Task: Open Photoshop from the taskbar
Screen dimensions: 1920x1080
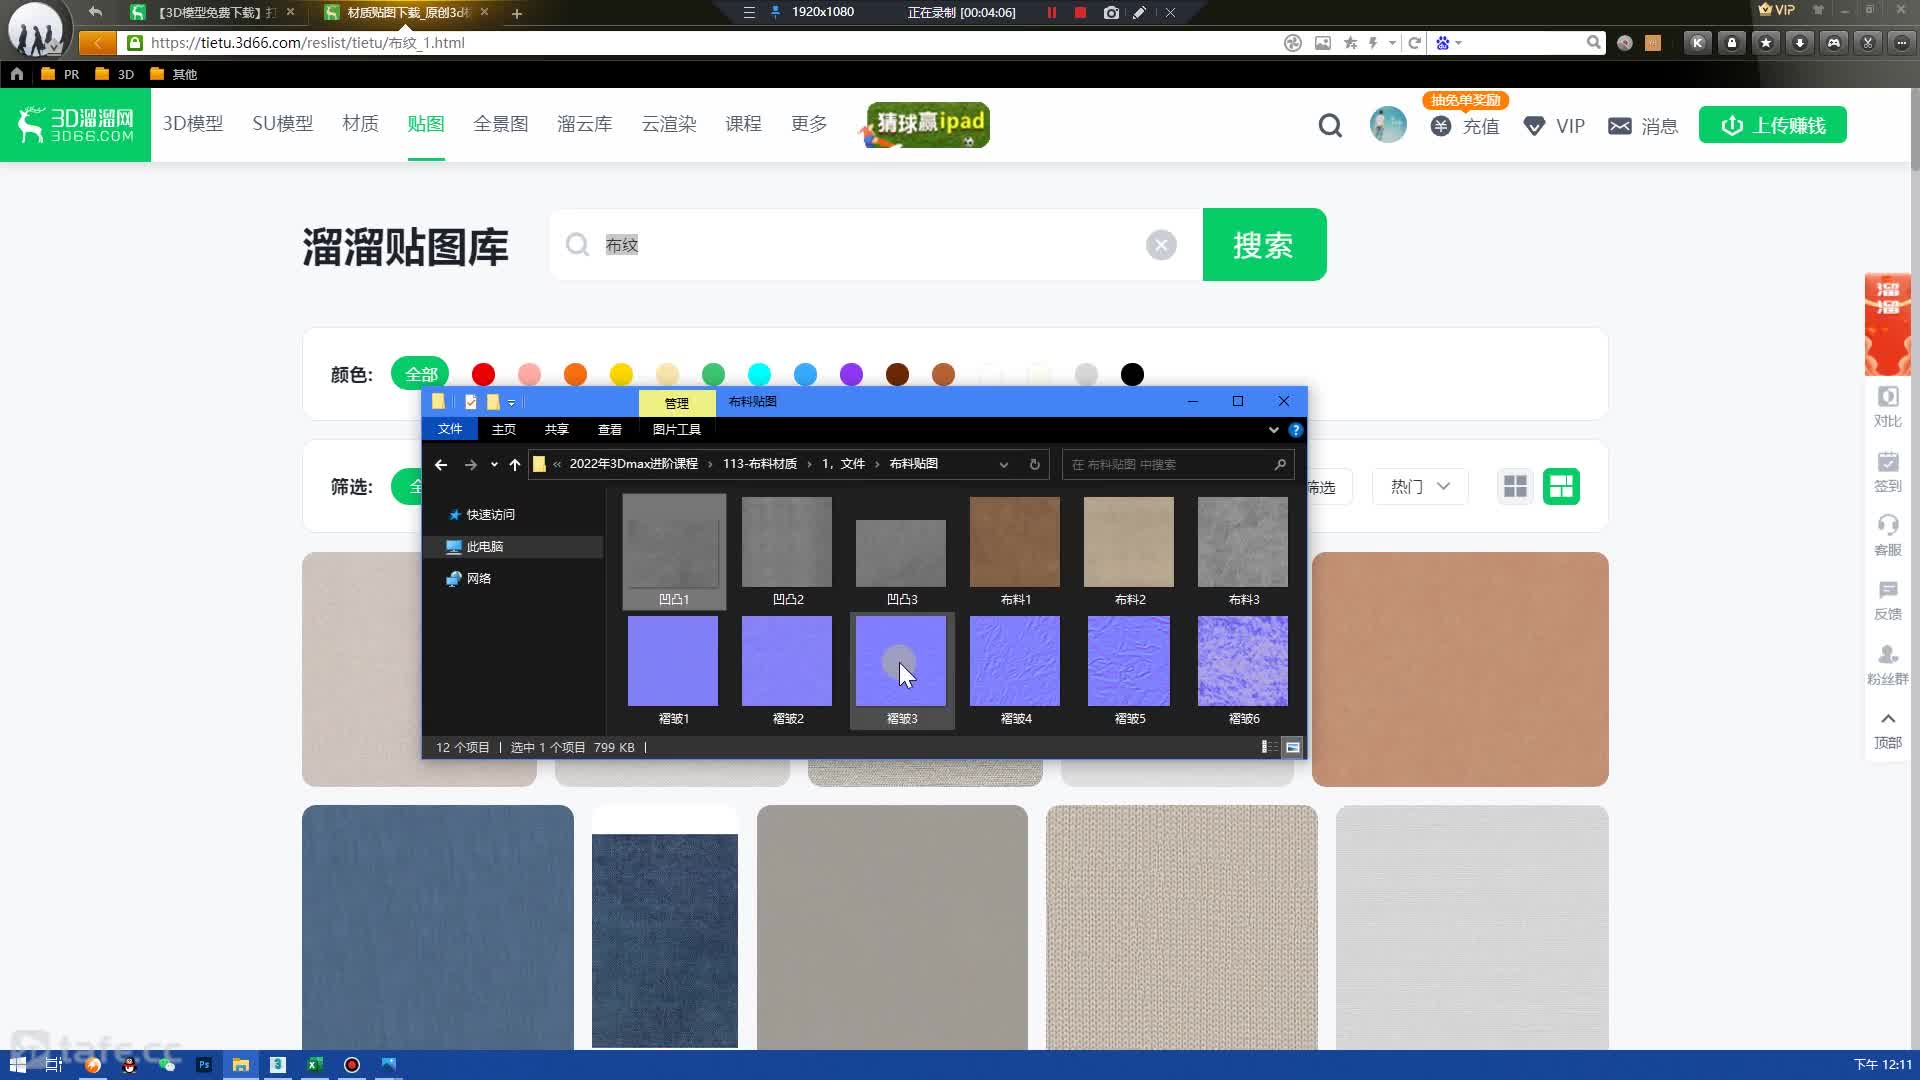Action: (204, 1065)
